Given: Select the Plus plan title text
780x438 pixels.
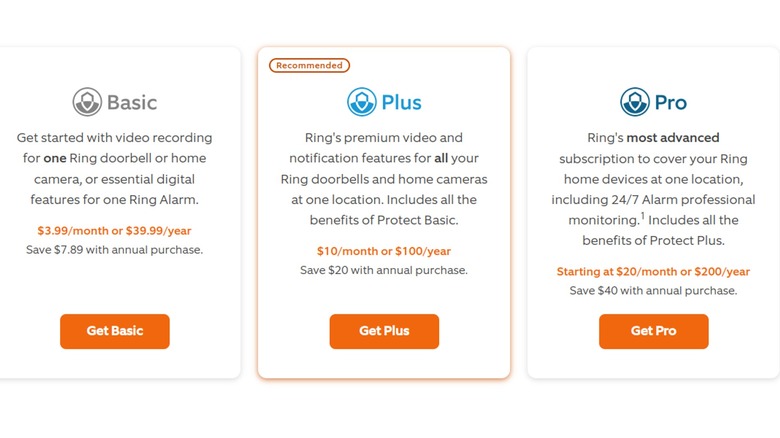Looking at the screenshot, I should coord(401,102).
